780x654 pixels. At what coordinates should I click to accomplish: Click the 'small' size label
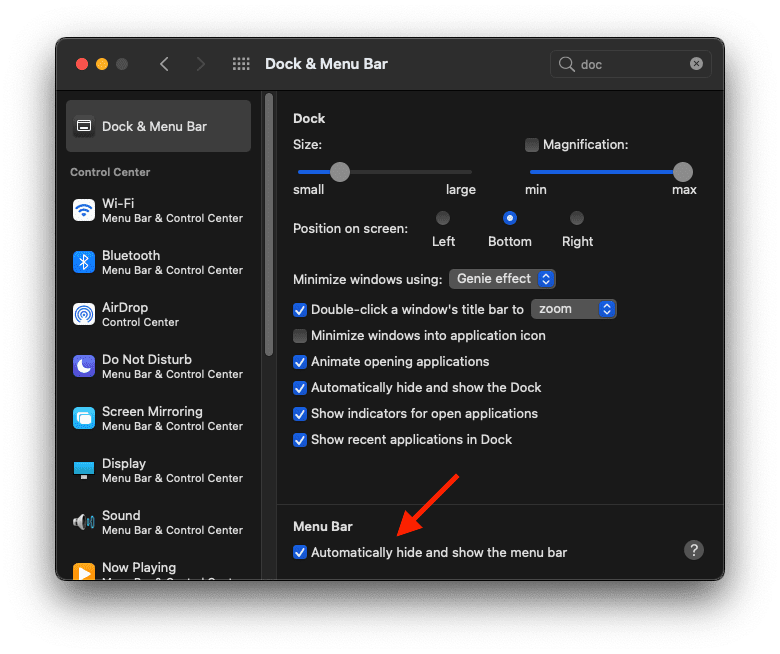(308, 189)
